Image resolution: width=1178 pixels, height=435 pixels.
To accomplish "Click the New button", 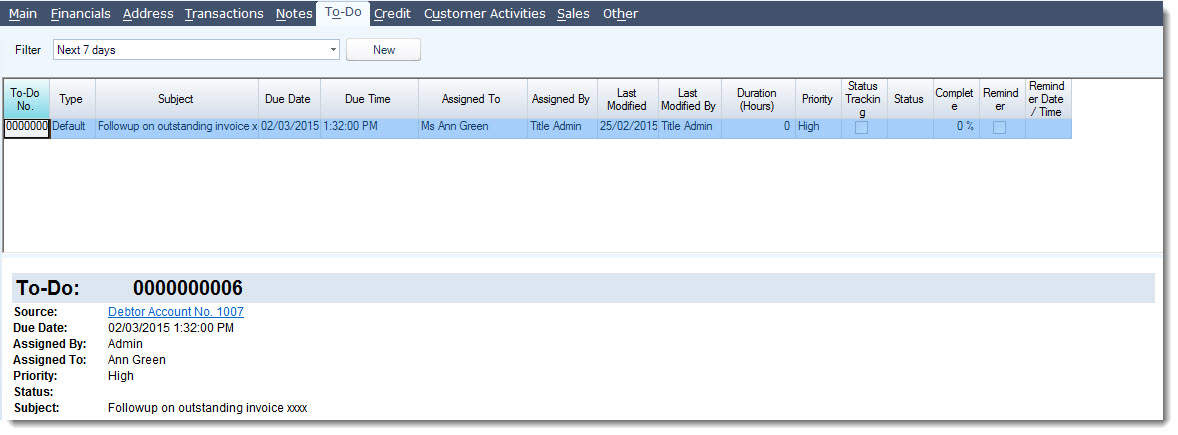I will [383, 50].
